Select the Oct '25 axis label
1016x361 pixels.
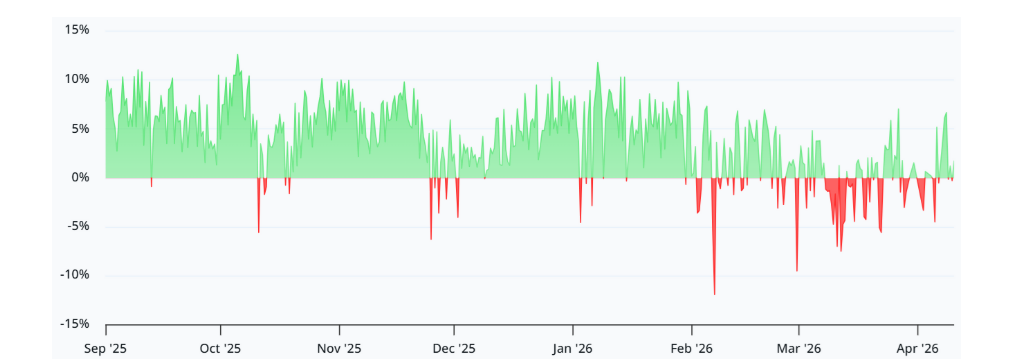220,349
